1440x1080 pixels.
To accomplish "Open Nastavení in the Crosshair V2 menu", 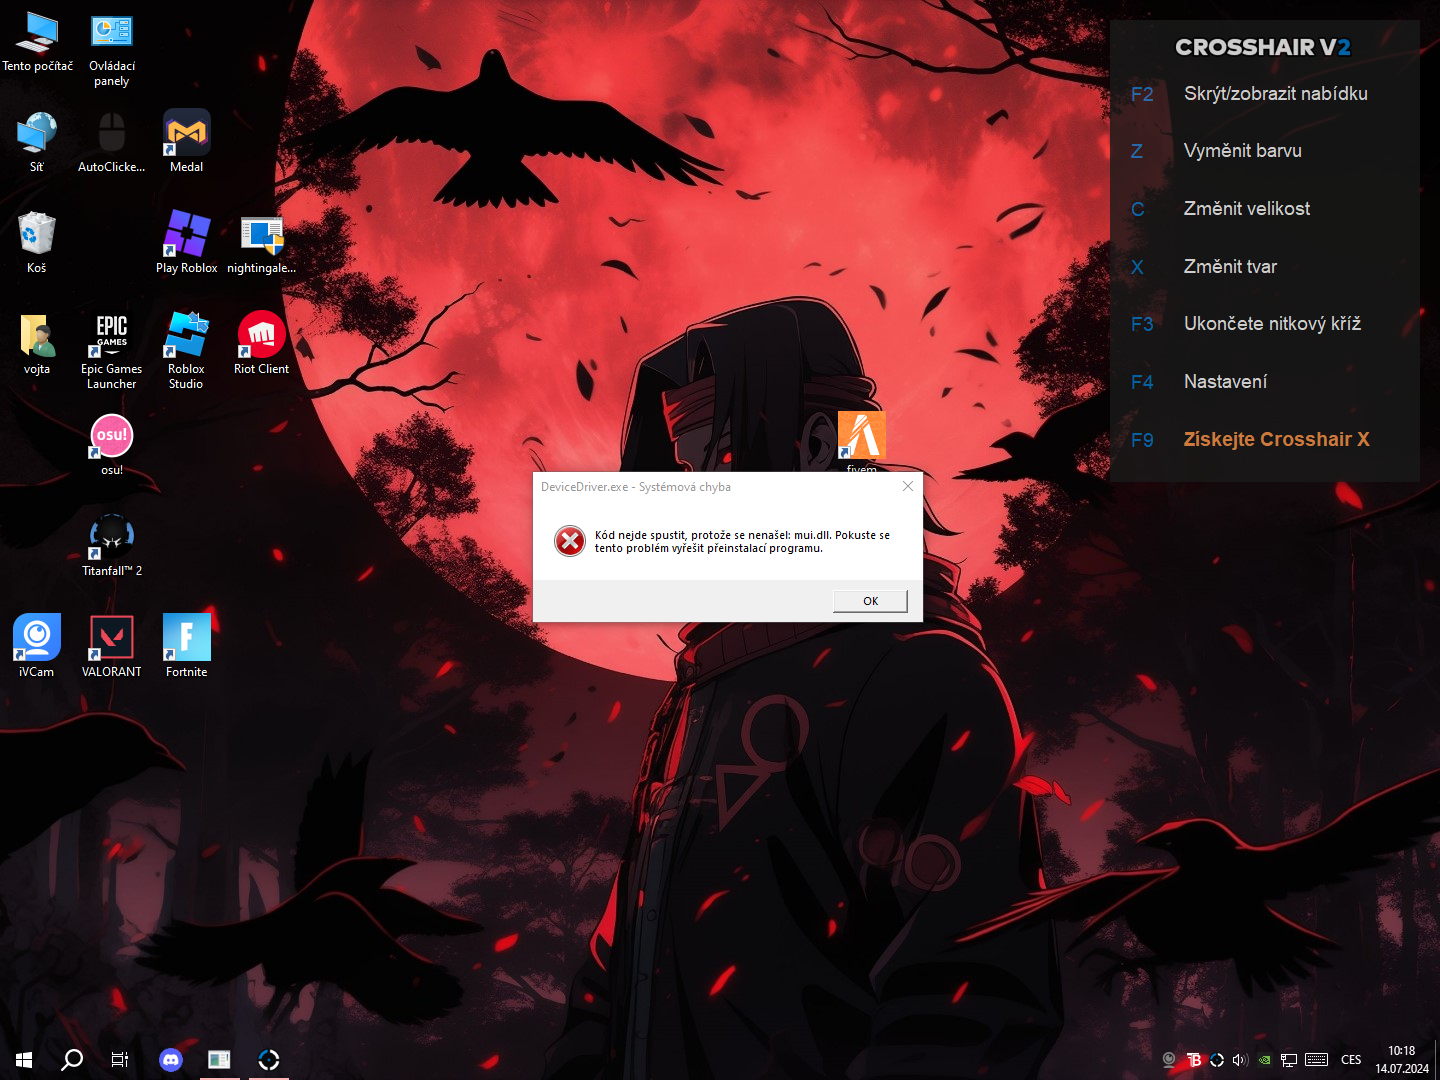I will 1225,382.
